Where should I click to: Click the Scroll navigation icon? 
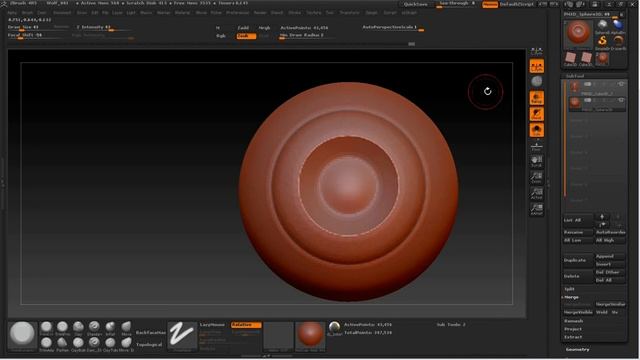coord(536,161)
